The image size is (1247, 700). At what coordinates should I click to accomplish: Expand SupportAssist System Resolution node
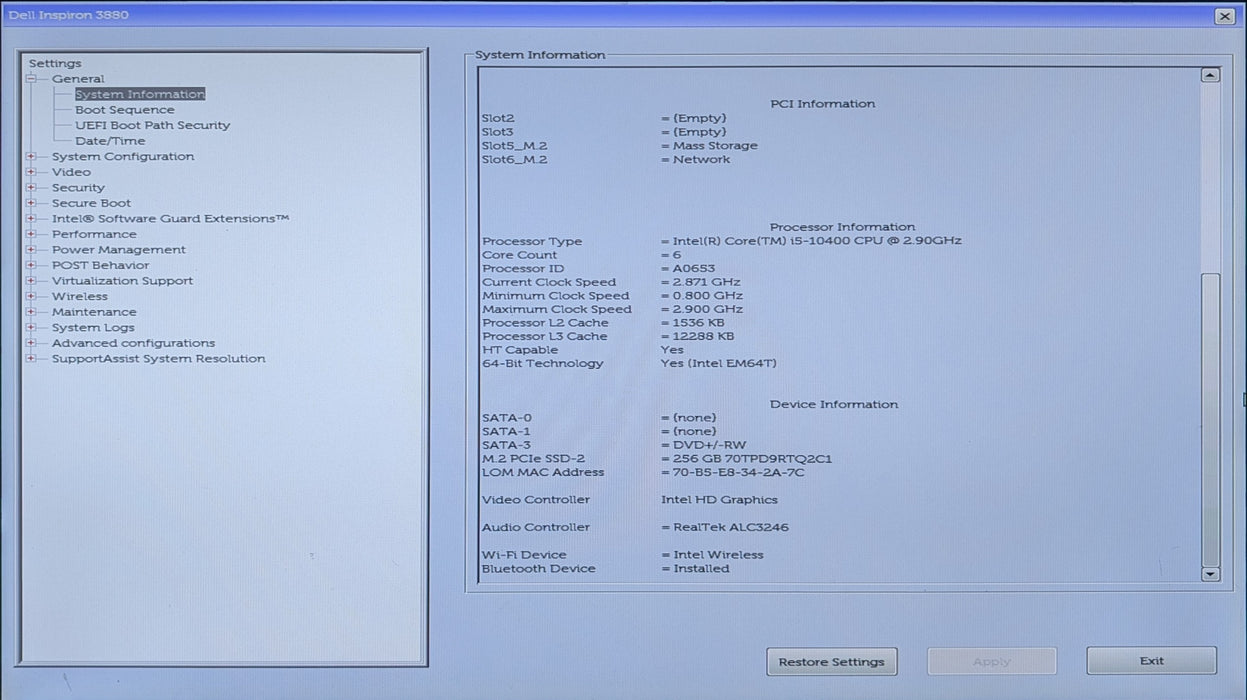[x=31, y=358]
